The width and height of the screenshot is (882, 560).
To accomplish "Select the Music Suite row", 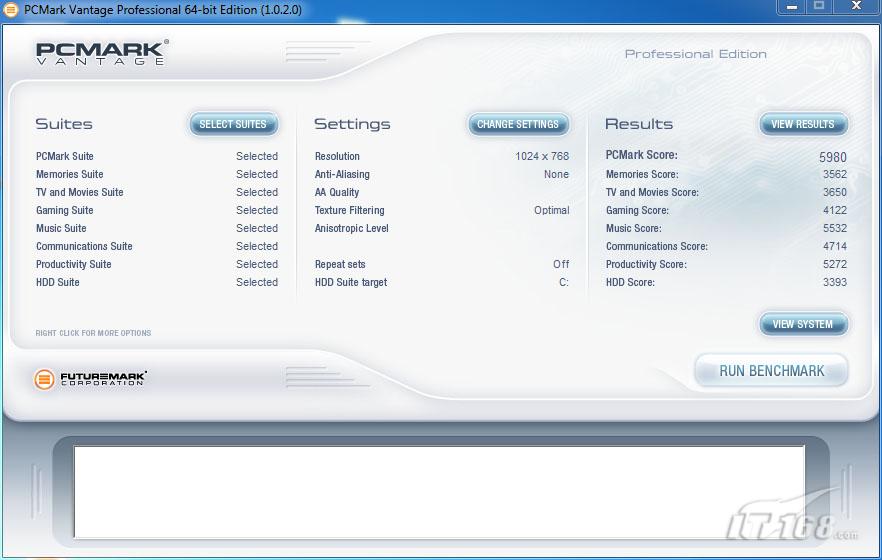I will pyautogui.click(x=157, y=228).
